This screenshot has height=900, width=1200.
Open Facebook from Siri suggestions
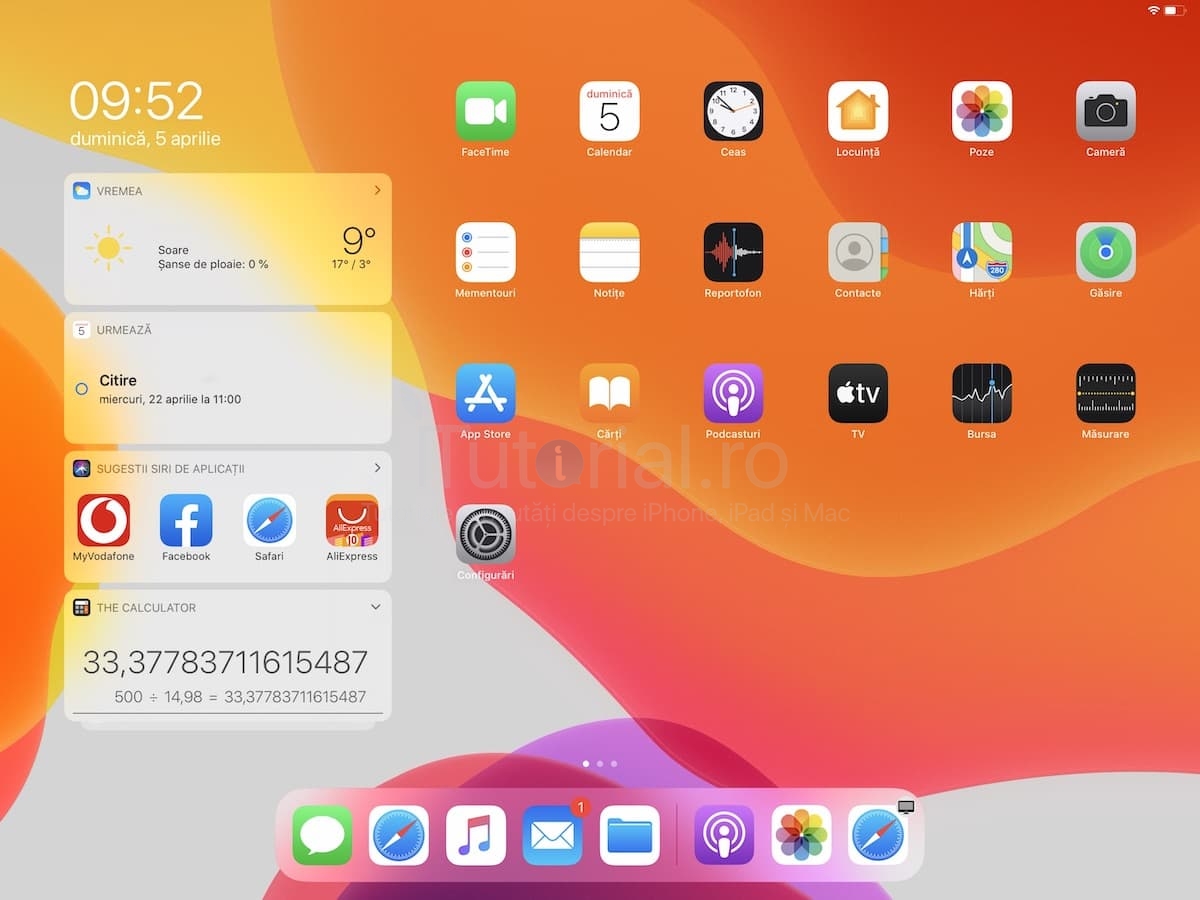186,520
